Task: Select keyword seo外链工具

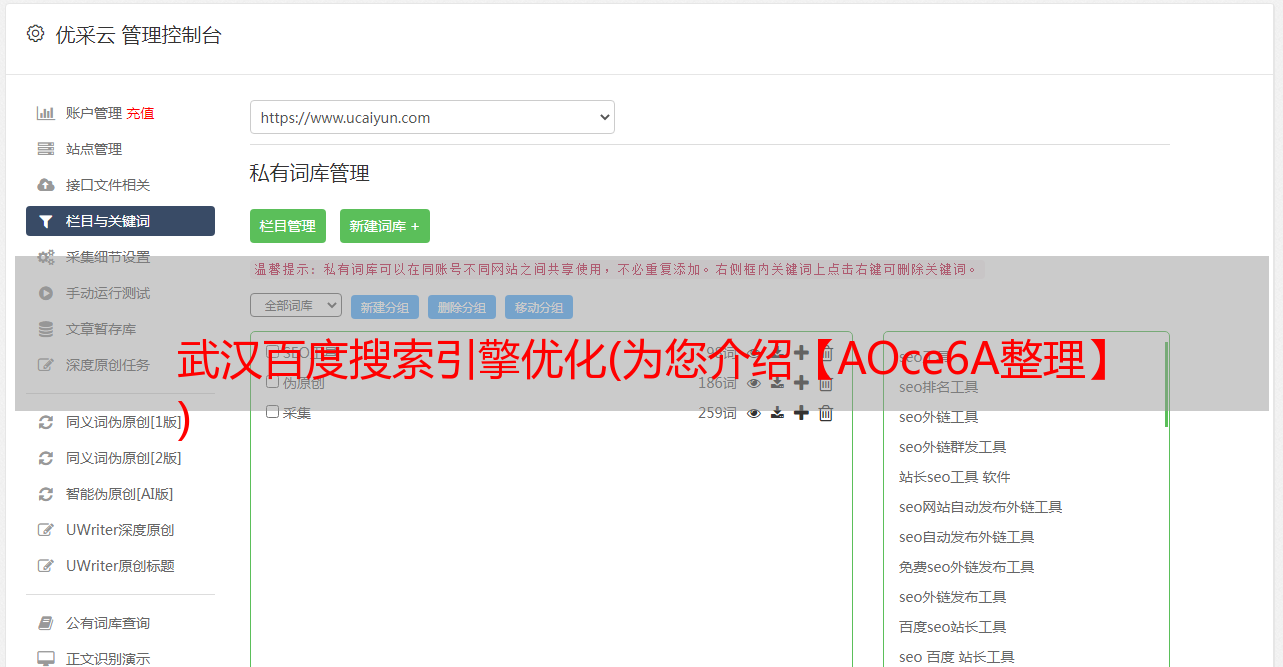Action: click(x=939, y=417)
